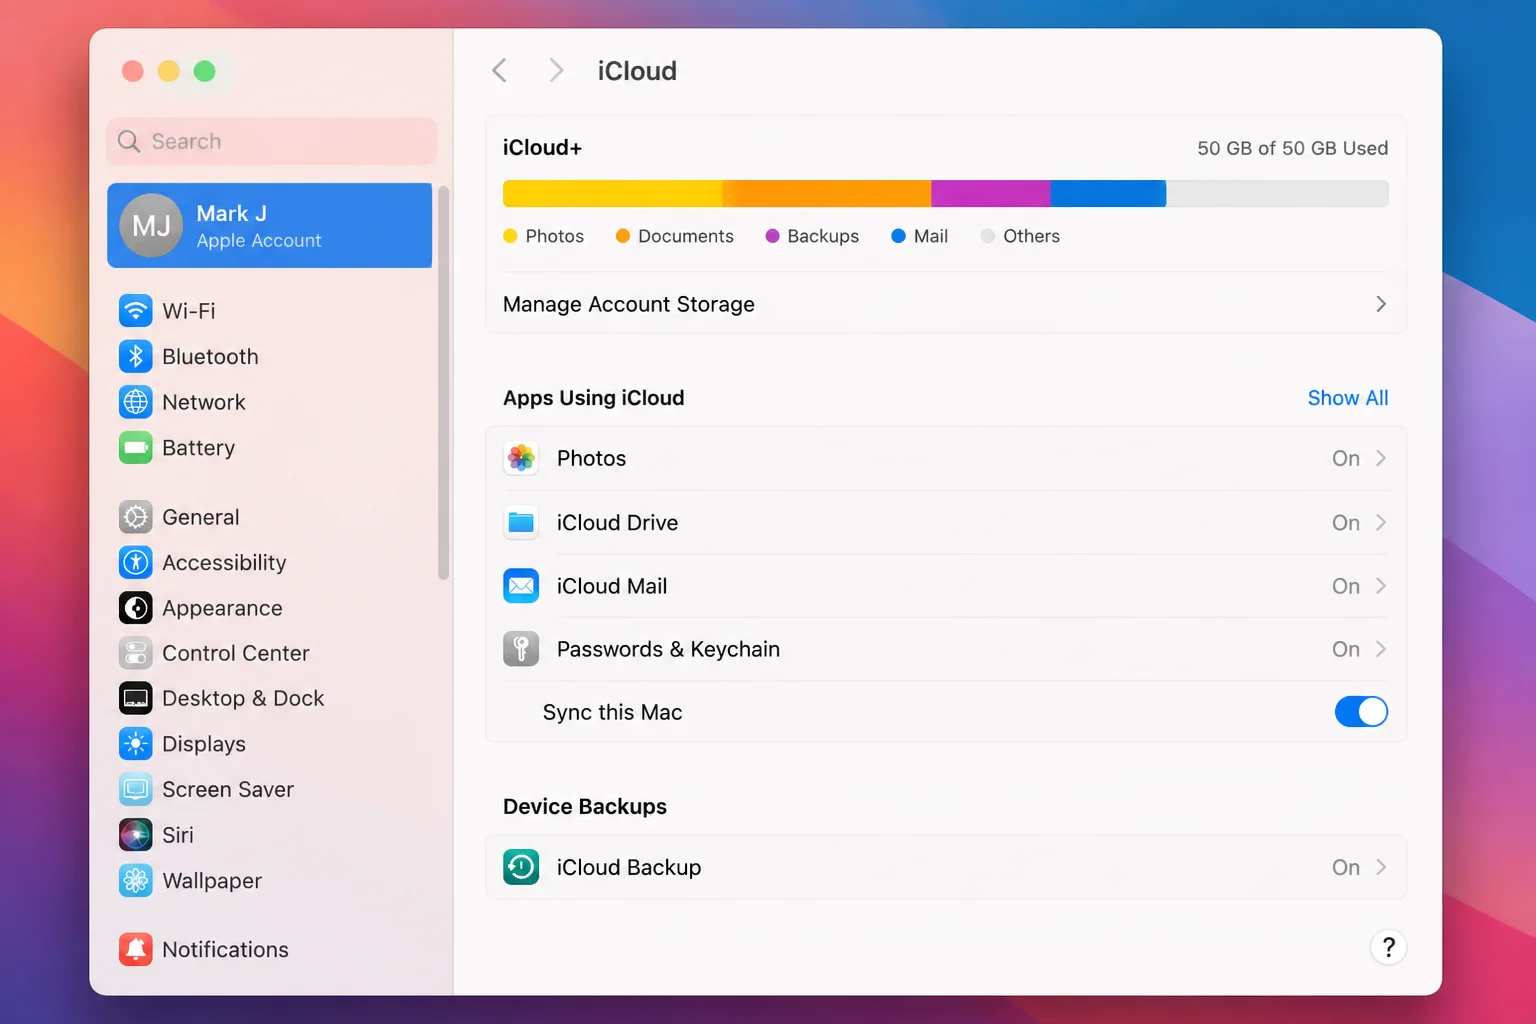Click the Siri icon
Viewport: 1536px width, 1024px height.
136,835
